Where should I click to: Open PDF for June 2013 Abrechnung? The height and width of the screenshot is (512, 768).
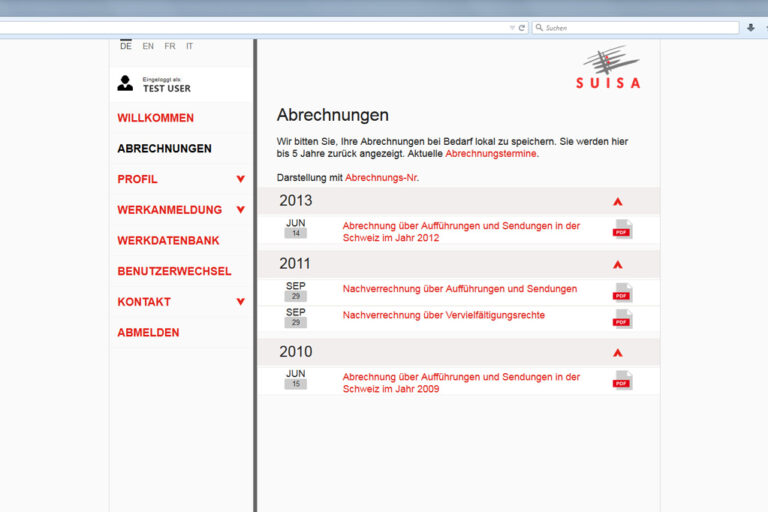click(622, 230)
